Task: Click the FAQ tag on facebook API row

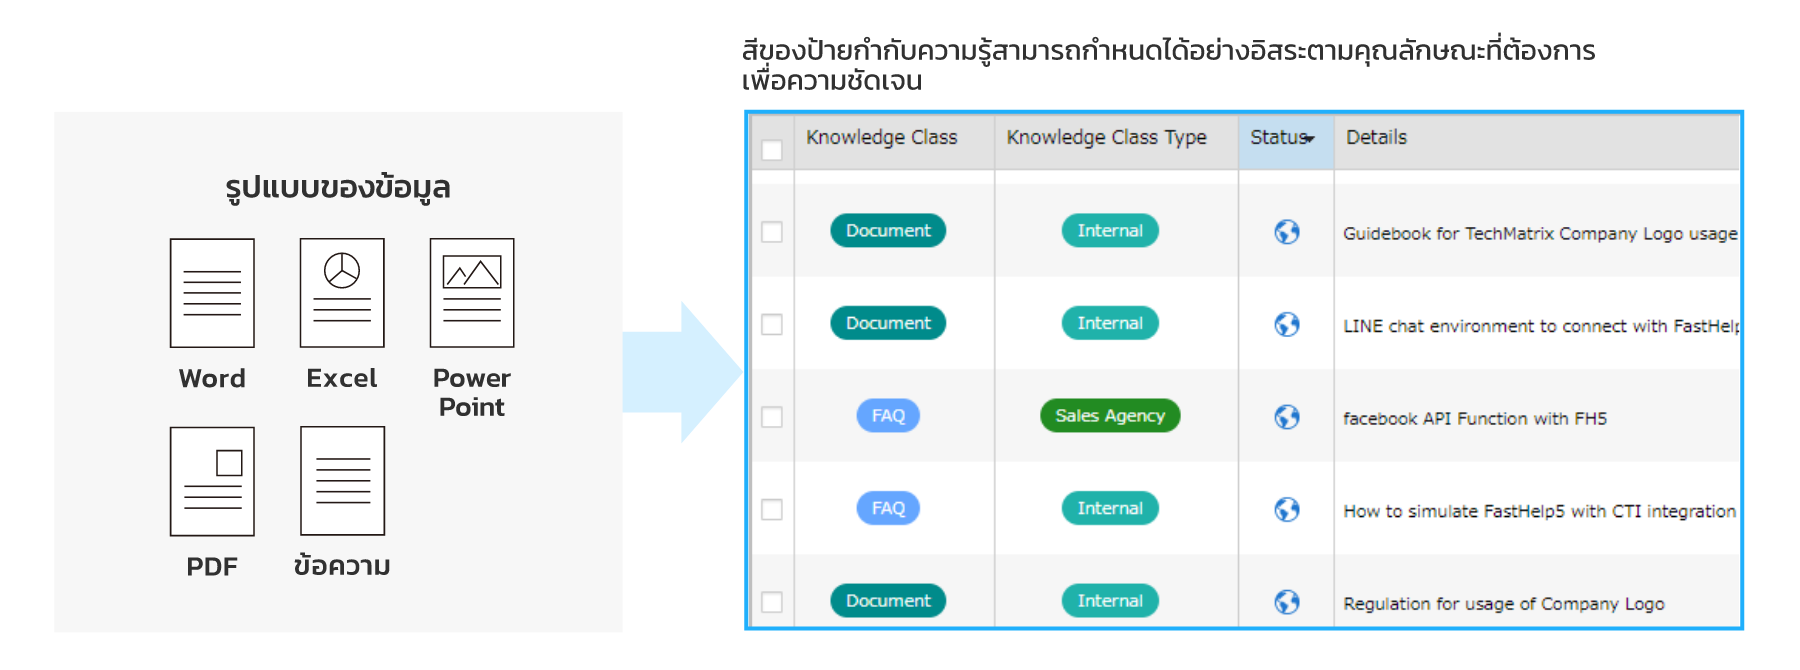Action: pos(888,415)
